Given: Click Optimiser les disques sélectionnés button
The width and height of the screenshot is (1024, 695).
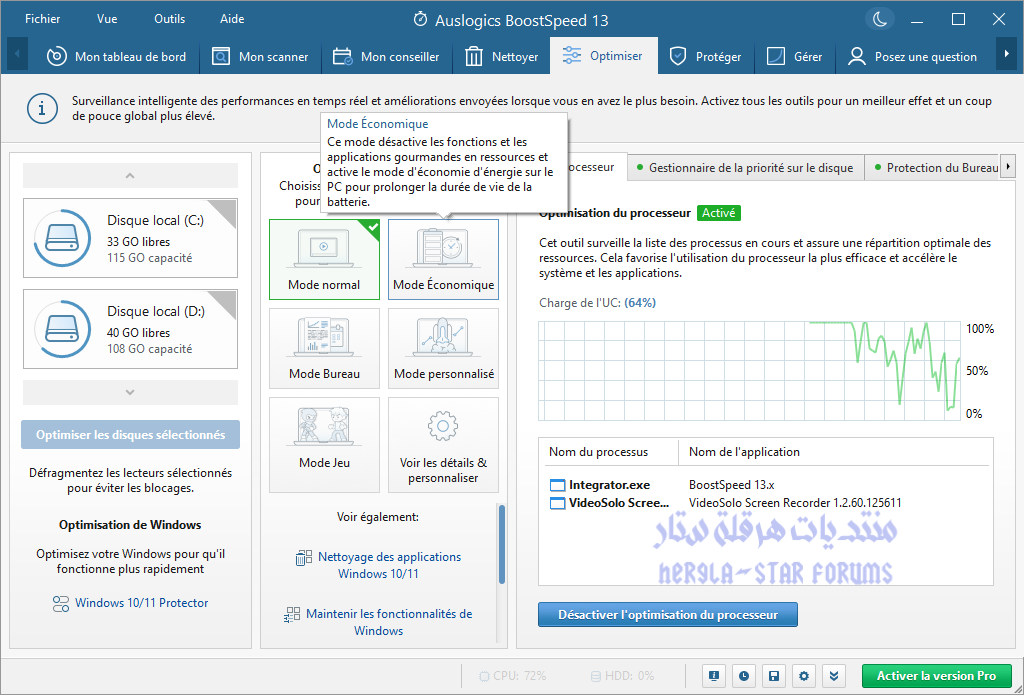Looking at the screenshot, I should click(130, 434).
